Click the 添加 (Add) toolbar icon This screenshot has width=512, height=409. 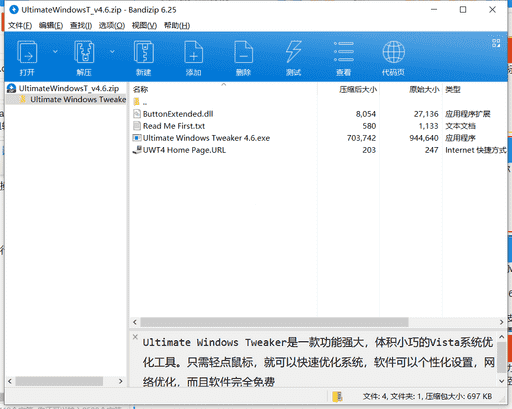[x=194, y=52]
